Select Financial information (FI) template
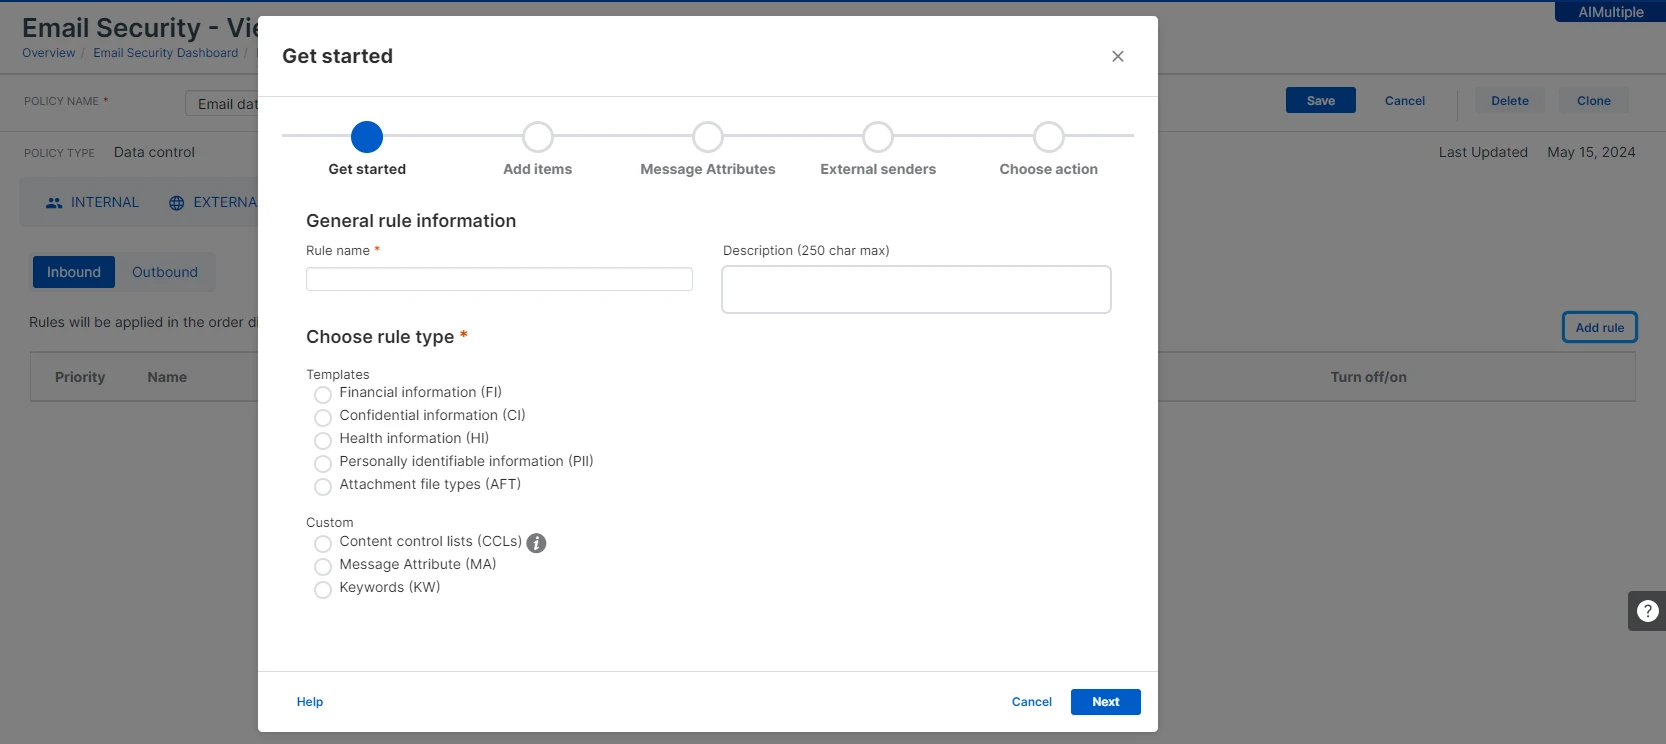 tap(323, 394)
